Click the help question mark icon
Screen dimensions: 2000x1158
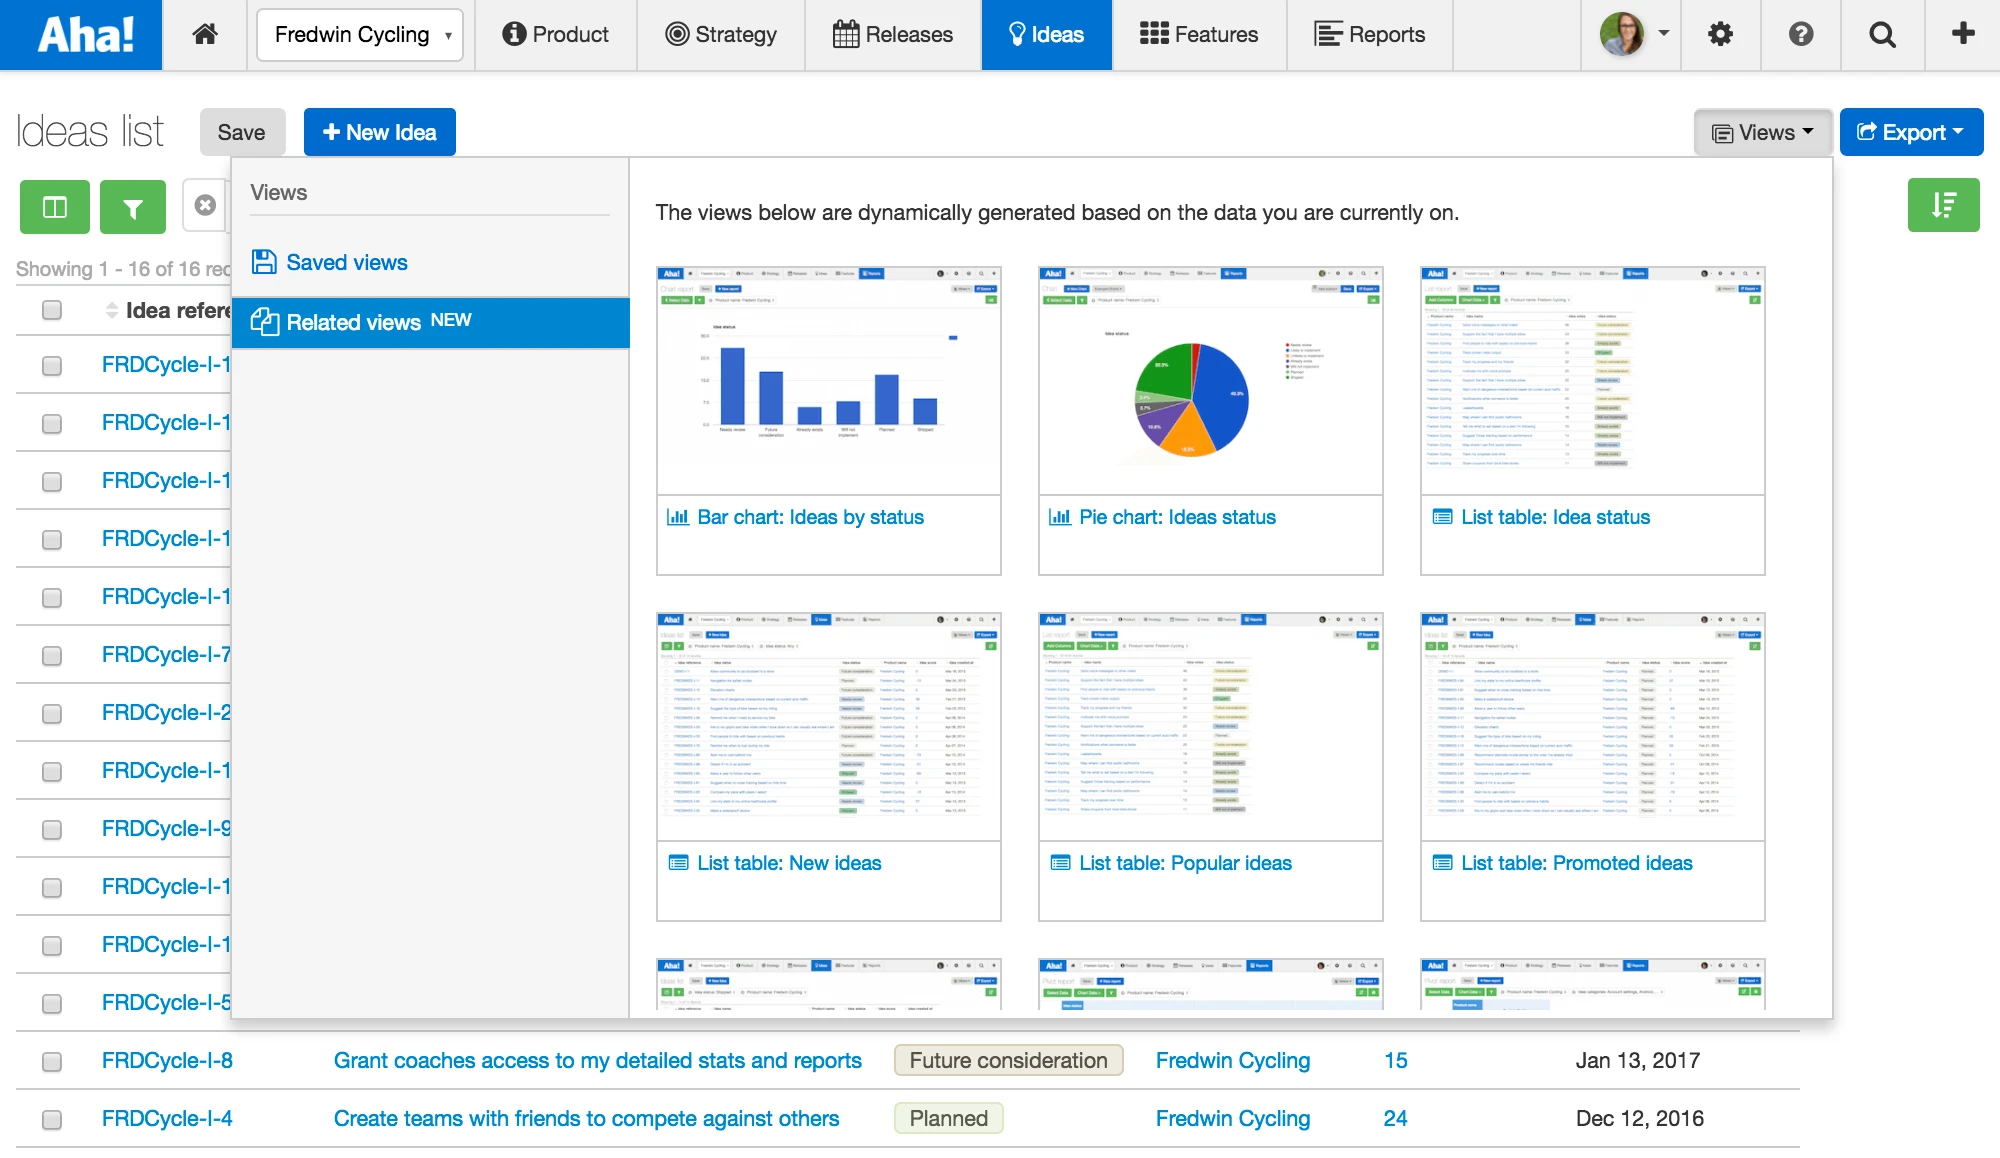1801,35
